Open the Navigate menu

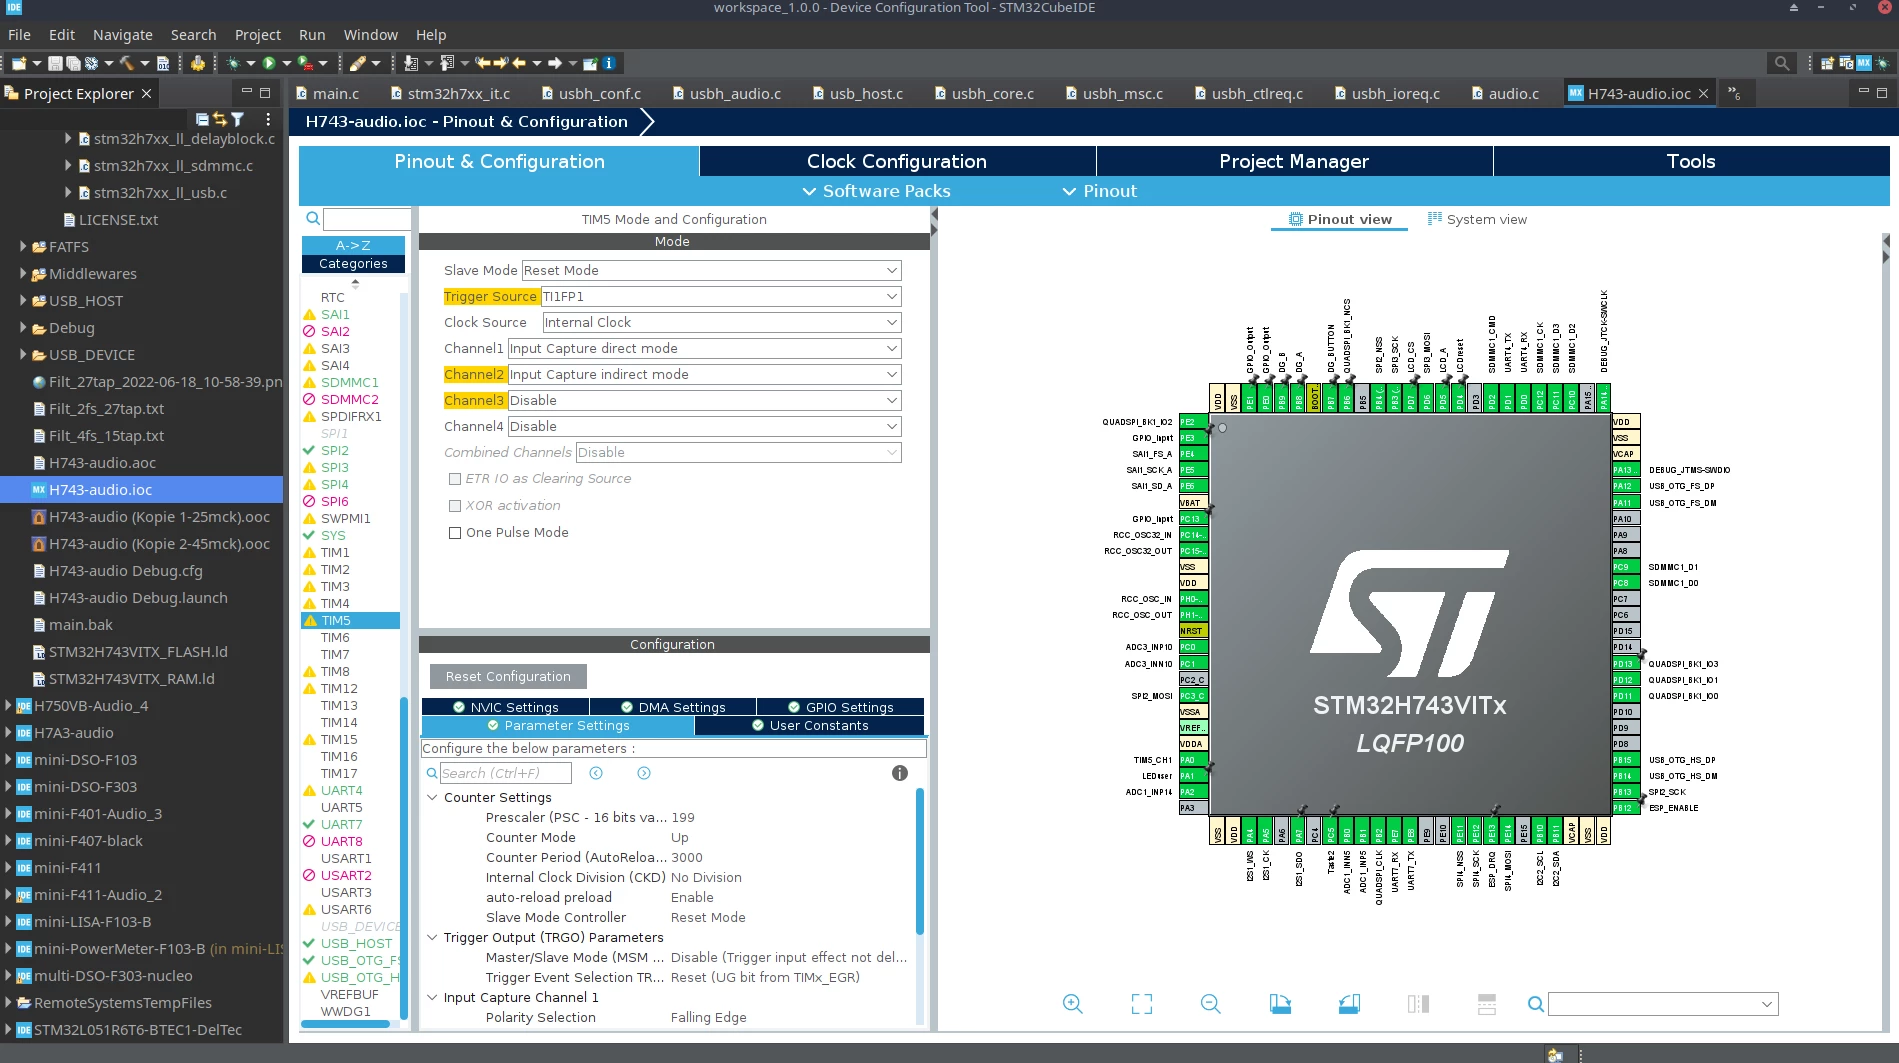(x=122, y=35)
